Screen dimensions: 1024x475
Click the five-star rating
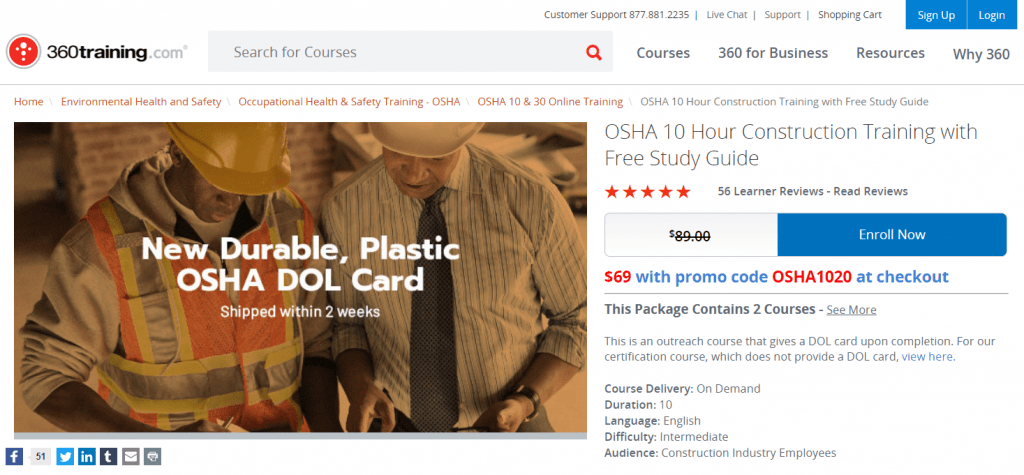tap(647, 191)
